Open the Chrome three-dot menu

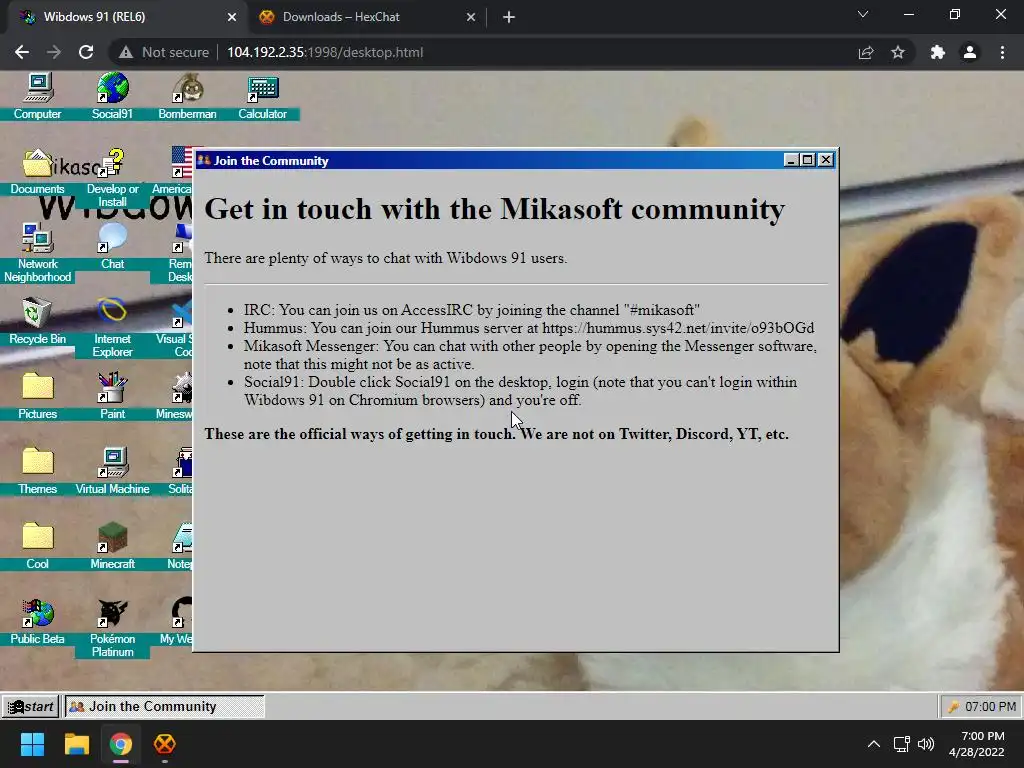click(x=1002, y=52)
